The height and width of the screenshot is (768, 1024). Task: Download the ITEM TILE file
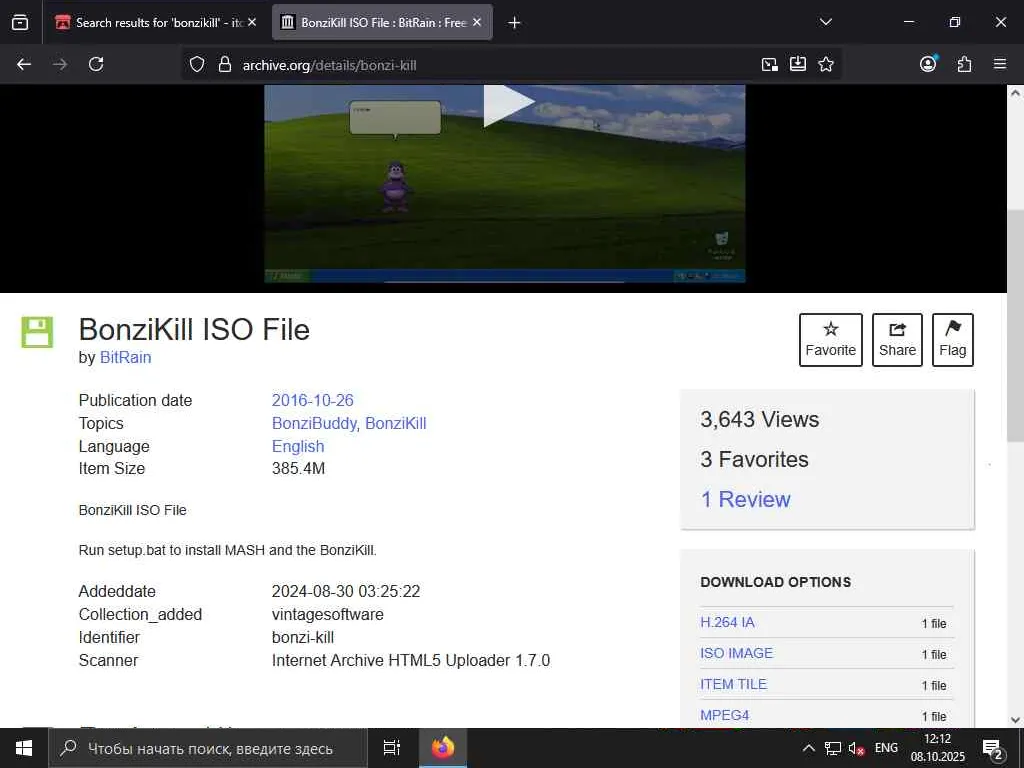point(733,684)
